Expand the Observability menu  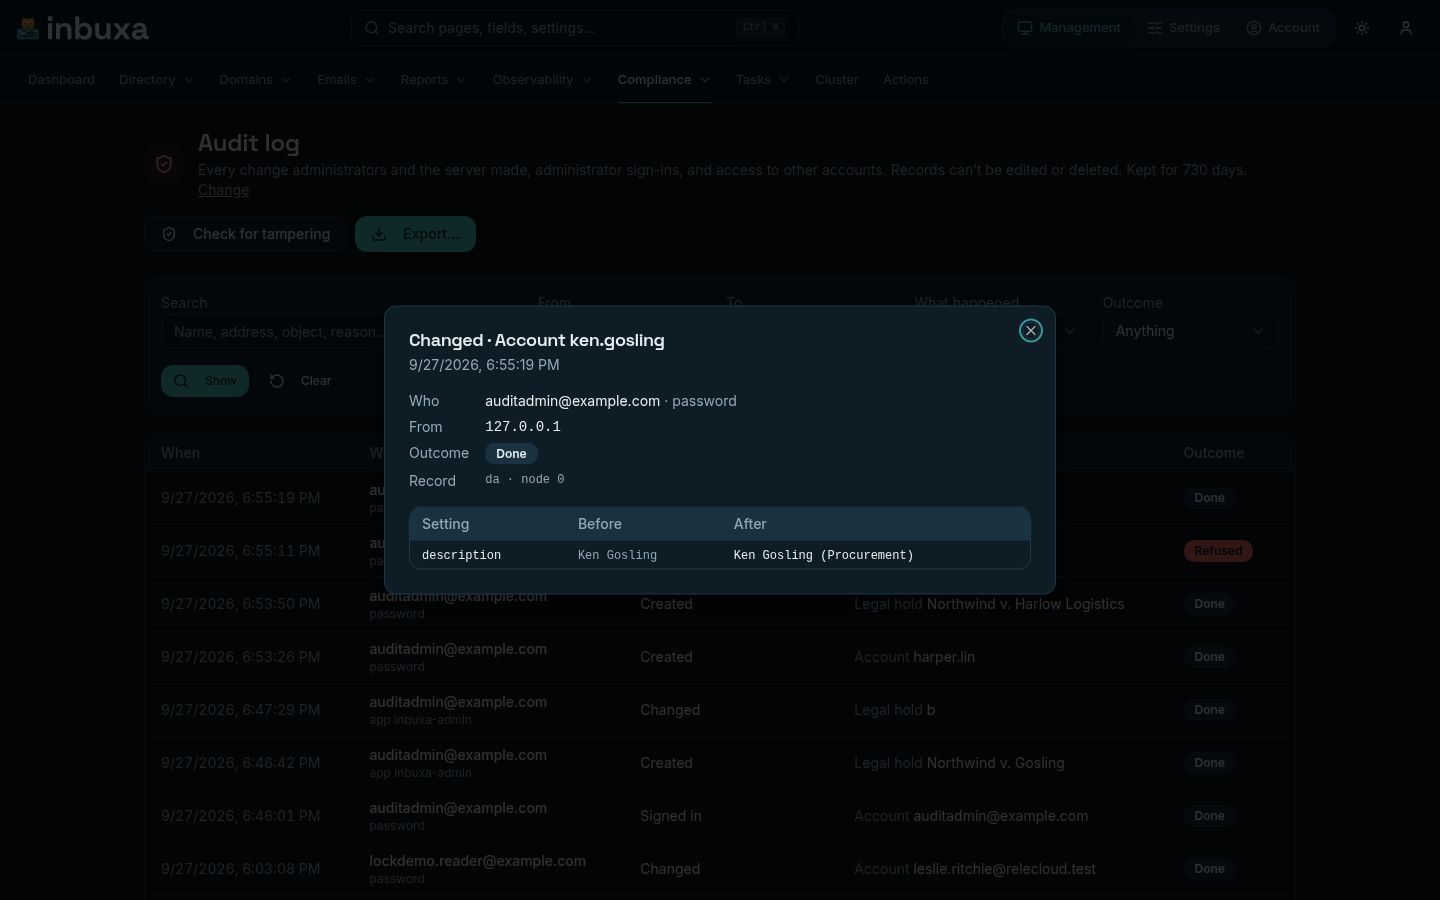[542, 80]
